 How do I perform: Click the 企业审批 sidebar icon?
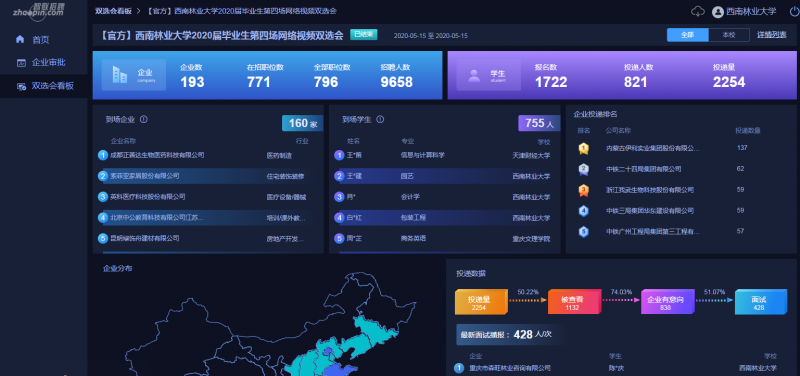tap(21, 63)
